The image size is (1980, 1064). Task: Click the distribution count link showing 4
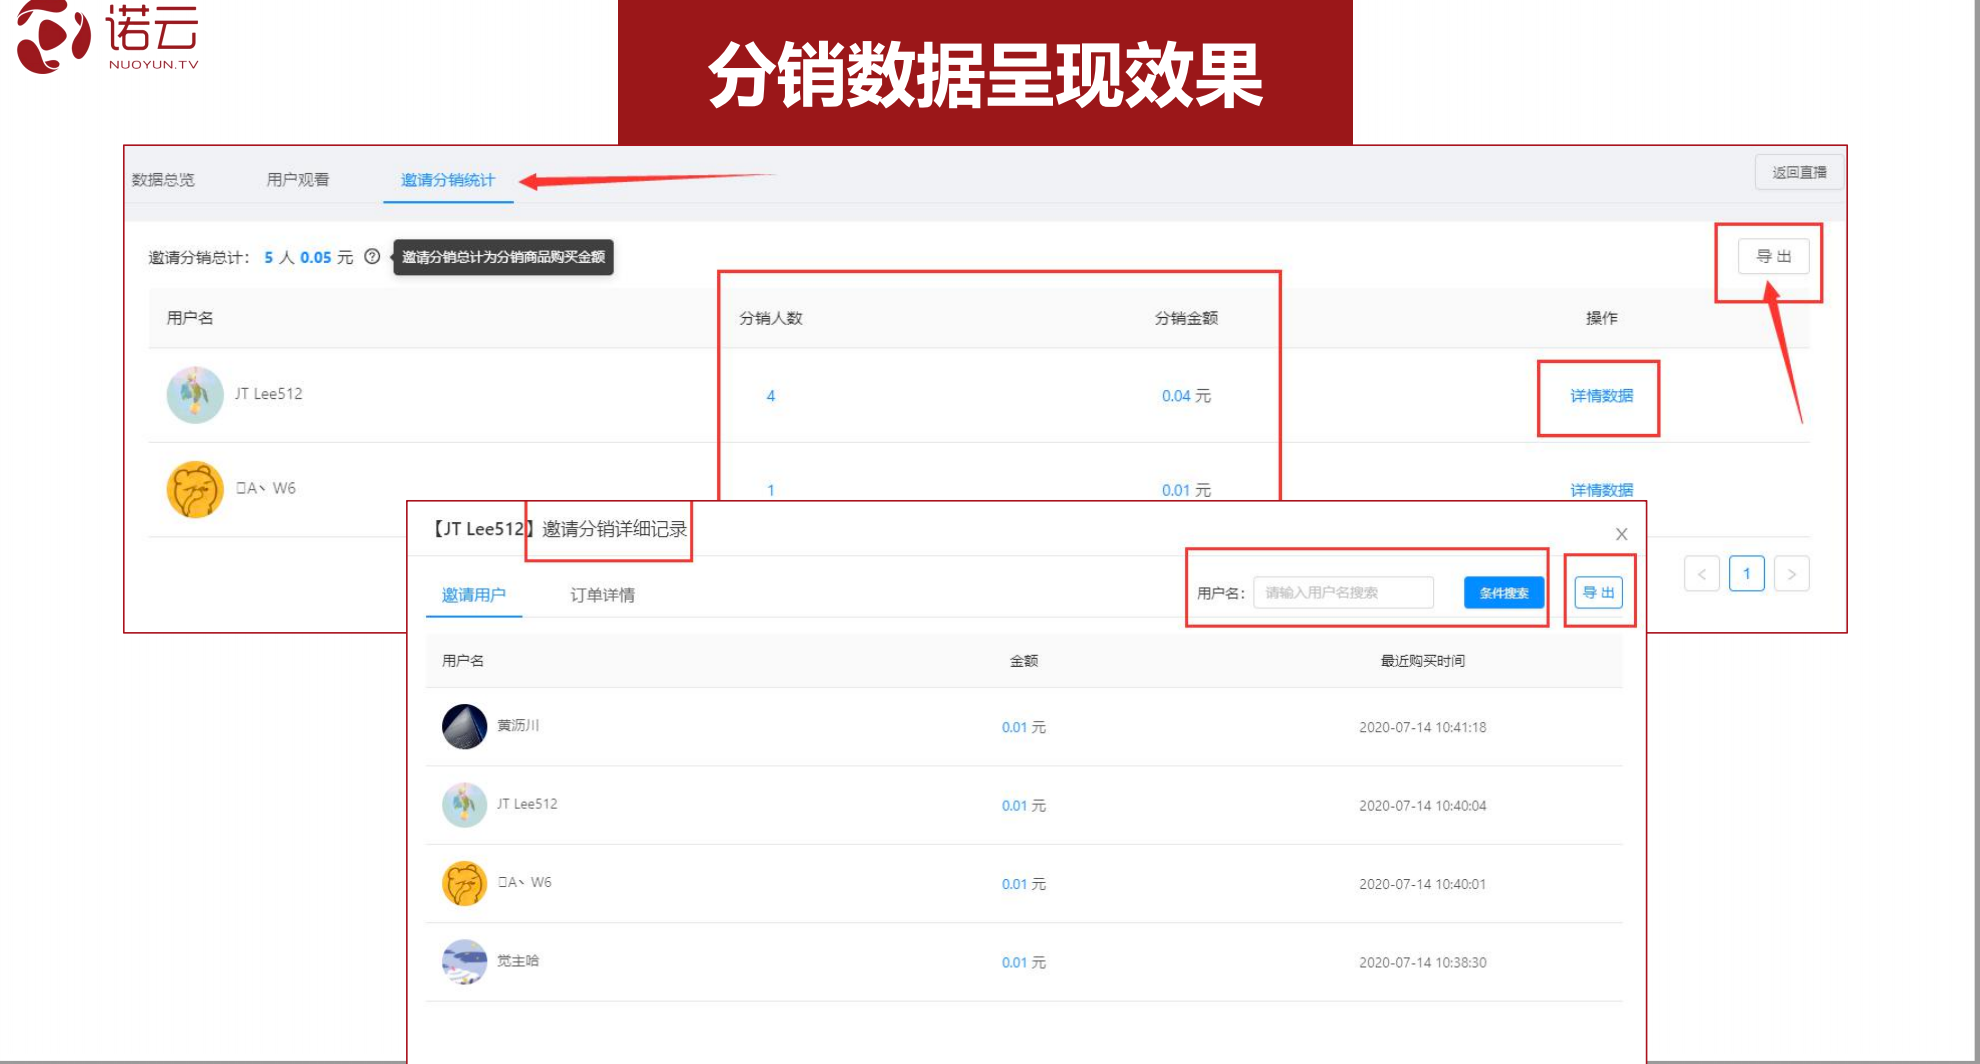pyautogui.click(x=770, y=395)
